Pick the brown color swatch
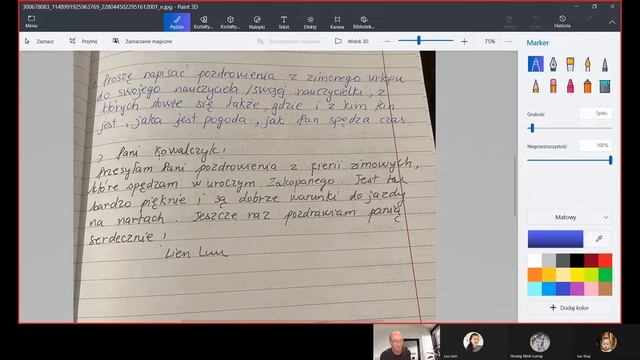Screen dimensions: 640x360 (605, 289)
